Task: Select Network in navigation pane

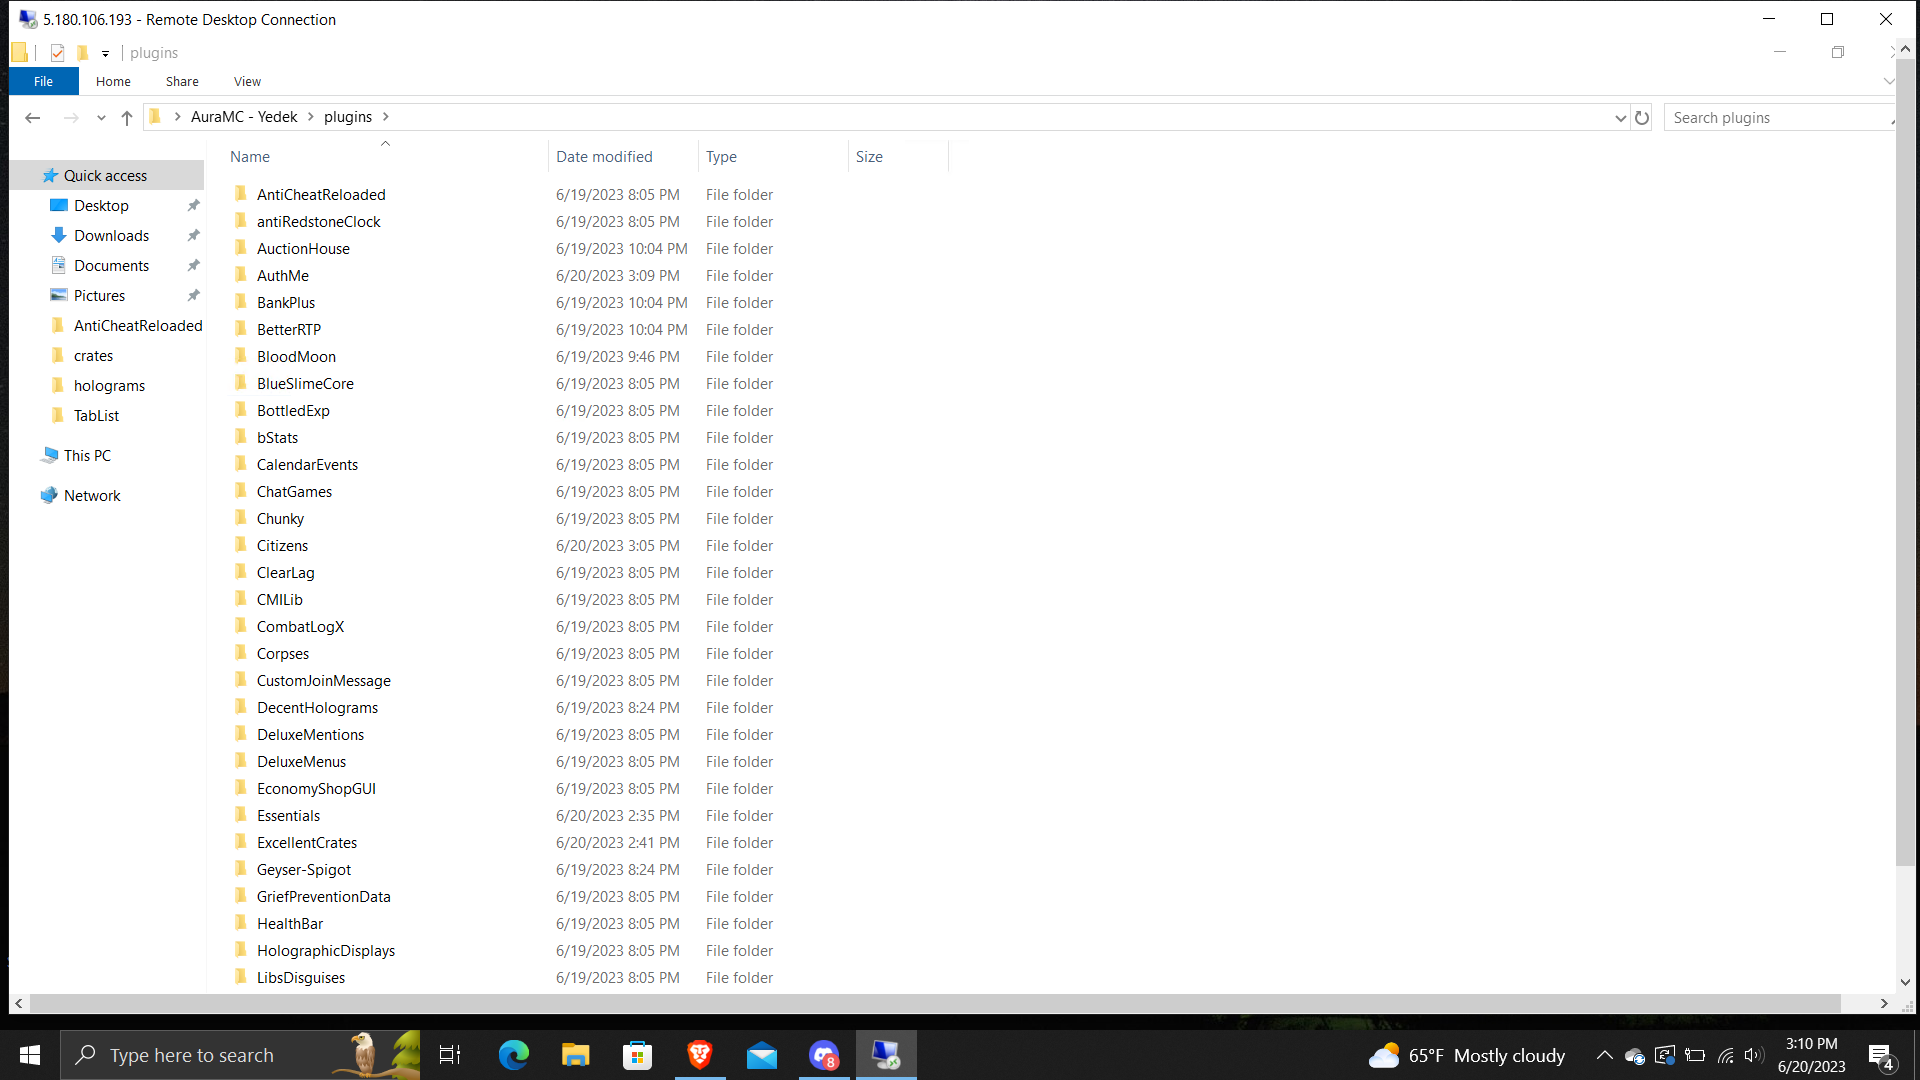Action: point(92,496)
